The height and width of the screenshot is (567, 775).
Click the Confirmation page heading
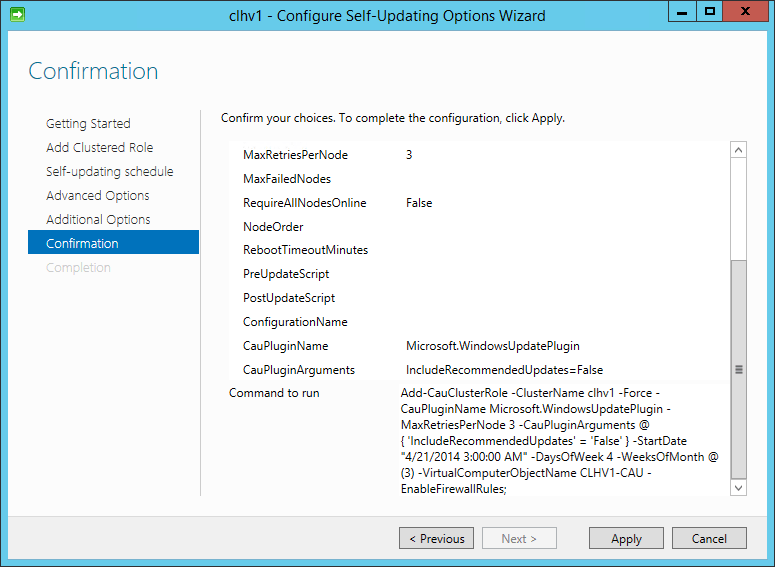coord(93,71)
